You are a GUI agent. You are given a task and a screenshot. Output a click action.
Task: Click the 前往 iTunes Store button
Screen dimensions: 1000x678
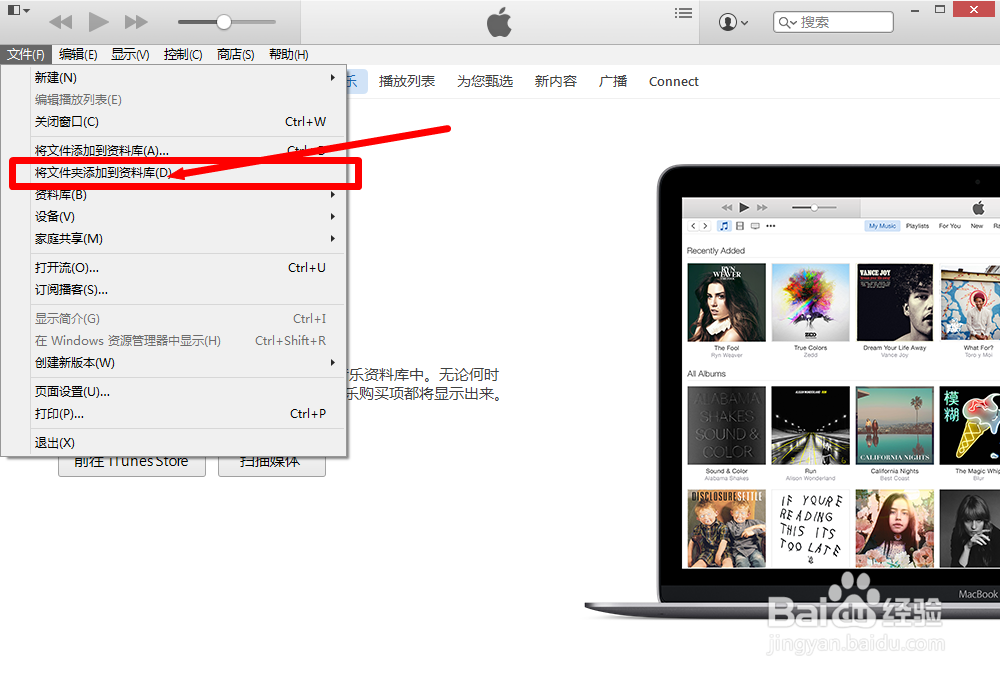(131, 461)
